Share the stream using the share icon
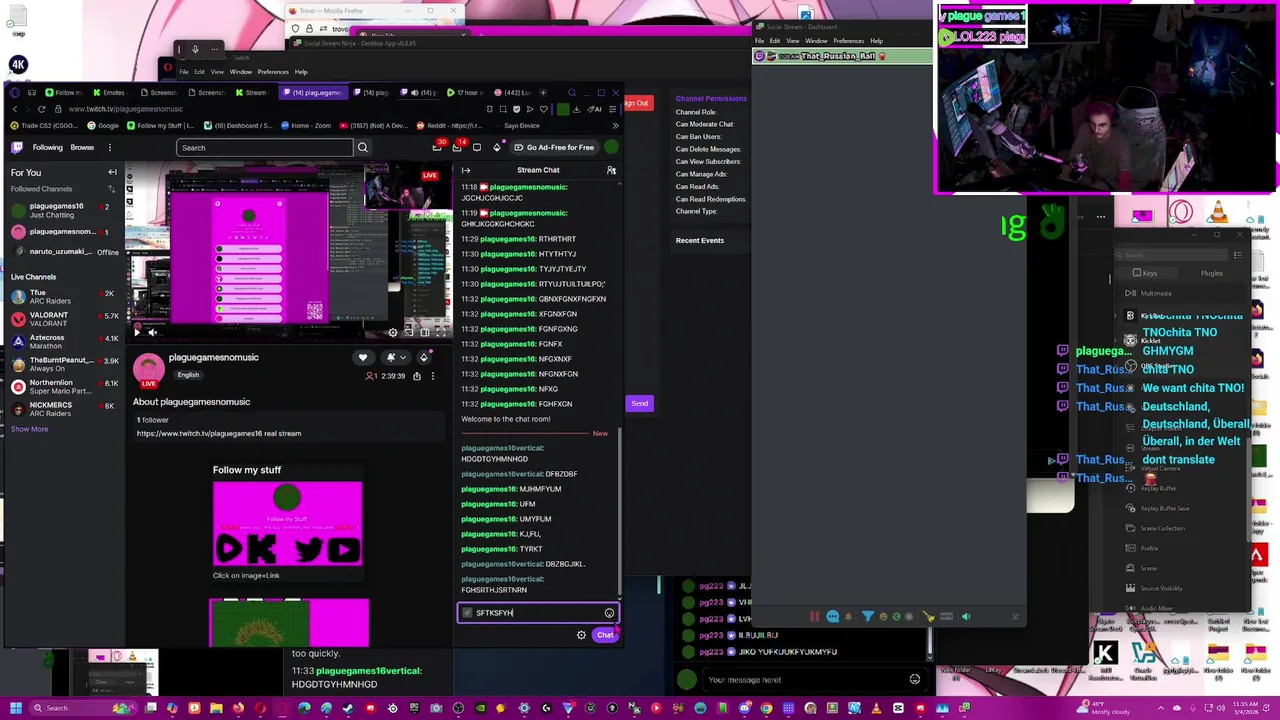 coord(417,376)
